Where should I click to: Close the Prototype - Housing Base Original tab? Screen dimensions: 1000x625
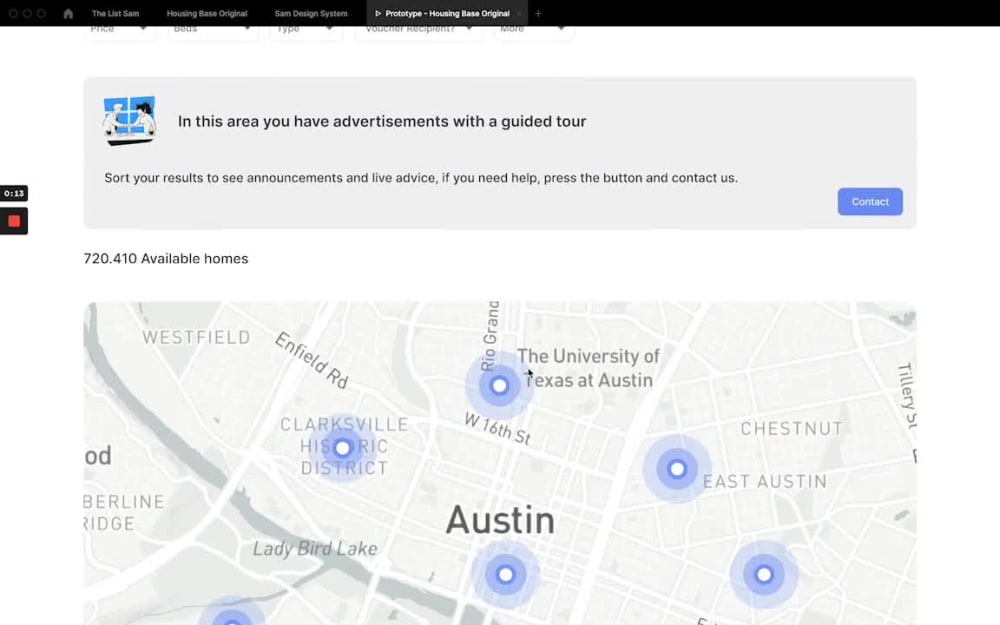[520, 13]
